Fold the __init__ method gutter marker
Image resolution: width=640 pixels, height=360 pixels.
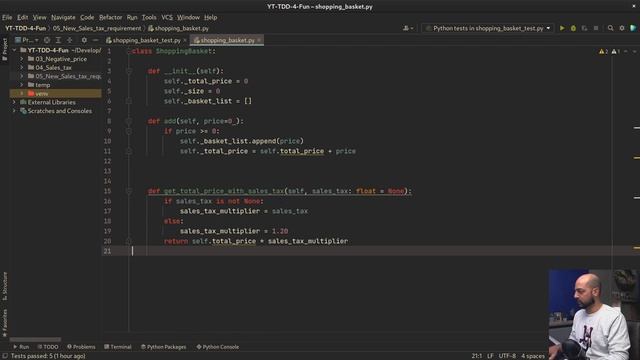[x=129, y=71]
